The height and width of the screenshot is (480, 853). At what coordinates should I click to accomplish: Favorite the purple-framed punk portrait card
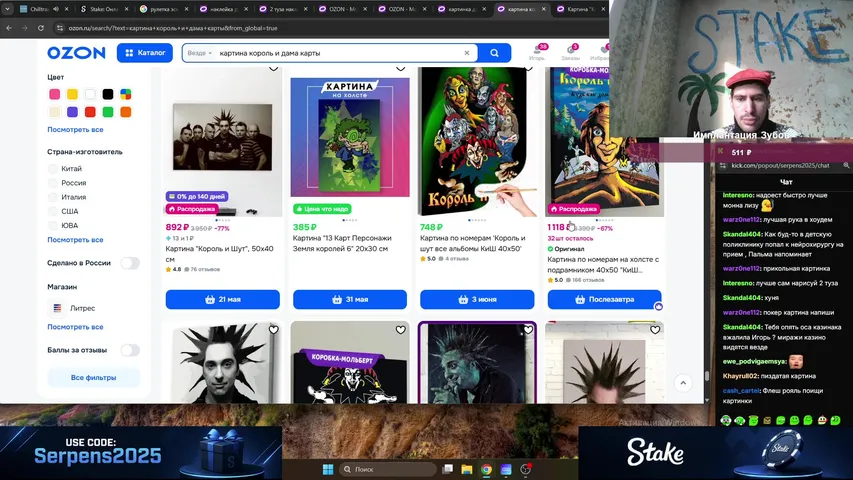[x=528, y=330]
